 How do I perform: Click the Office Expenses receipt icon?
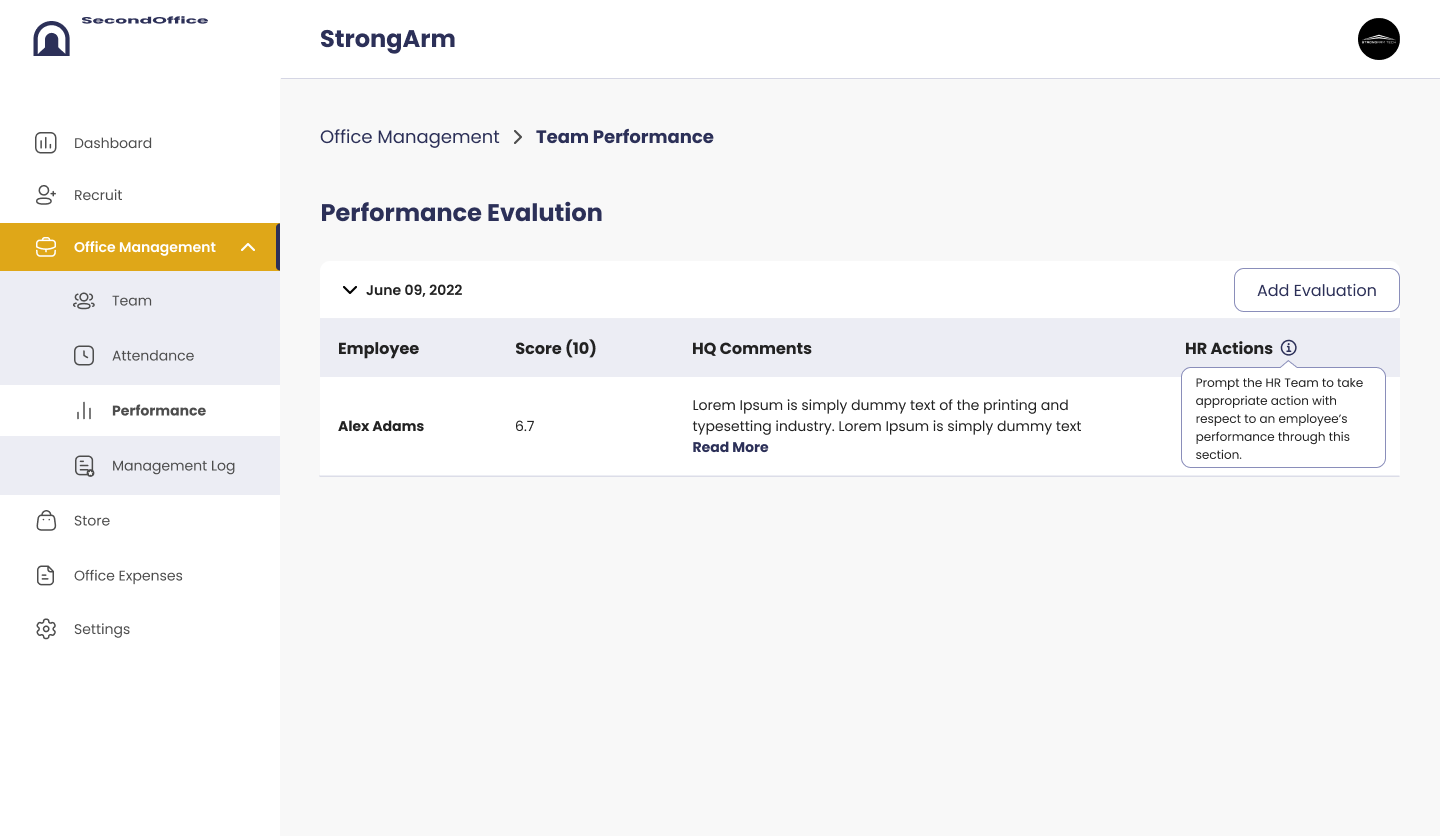[45, 575]
